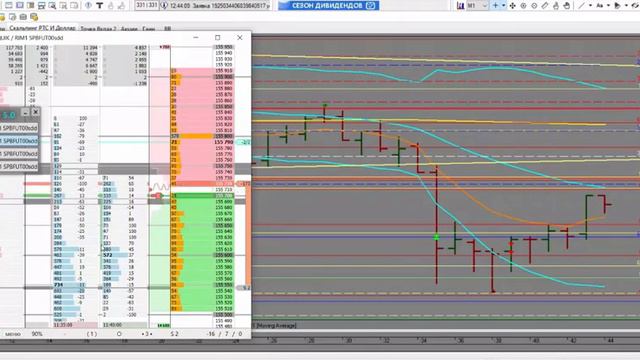The image size is (640, 360).
Task: Select the fourth SPBFUT00sdd item
Action: pyautogui.click(x=19, y=167)
